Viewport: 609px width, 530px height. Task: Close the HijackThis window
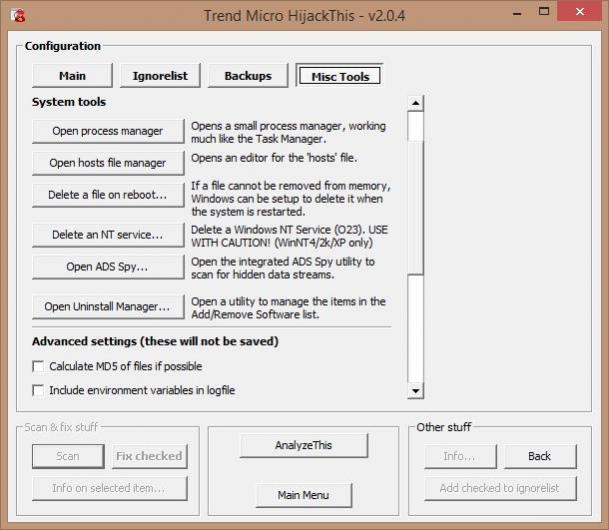pos(580,12)
